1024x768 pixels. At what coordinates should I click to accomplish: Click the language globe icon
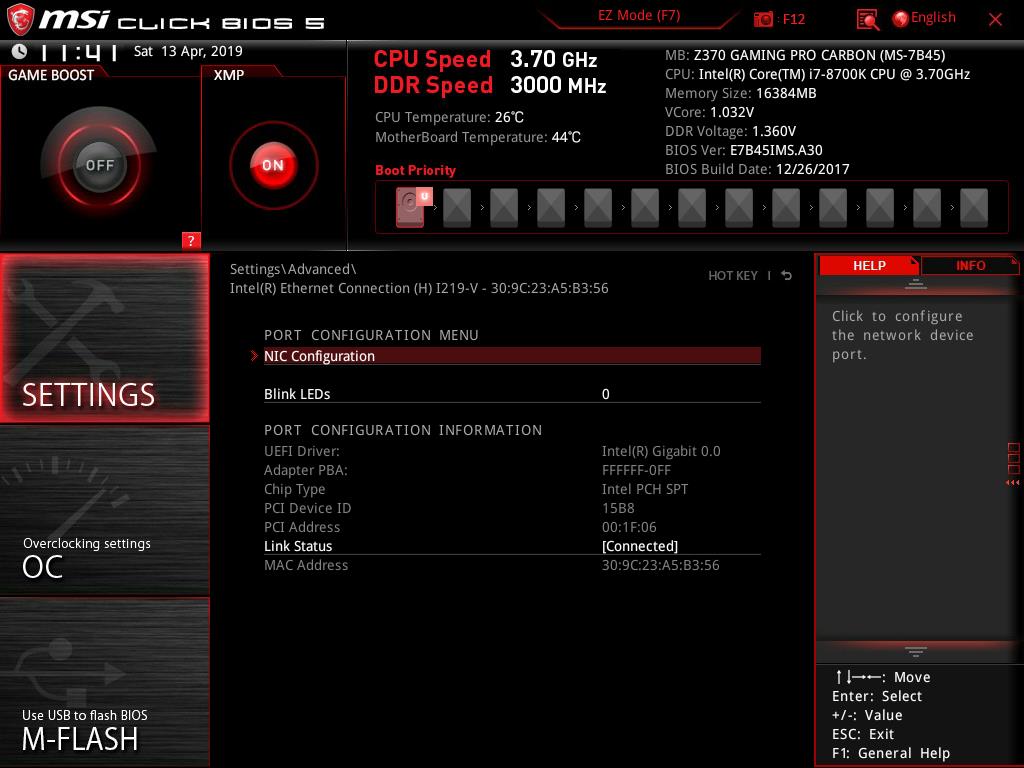[x=900, y=19]
